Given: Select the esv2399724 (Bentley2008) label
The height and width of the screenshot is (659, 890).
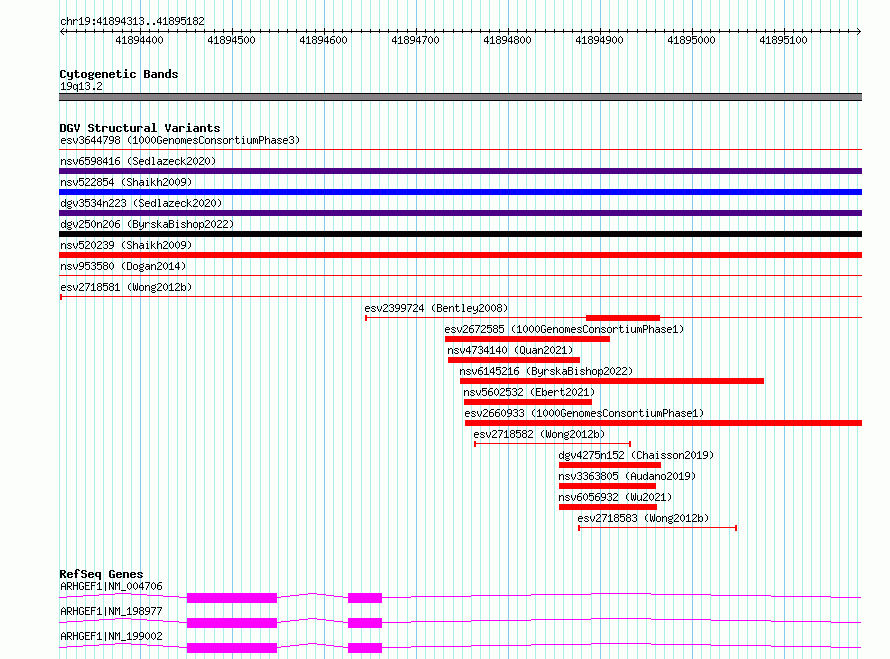Looking at the screenshot, I should (x=436, y=308).
